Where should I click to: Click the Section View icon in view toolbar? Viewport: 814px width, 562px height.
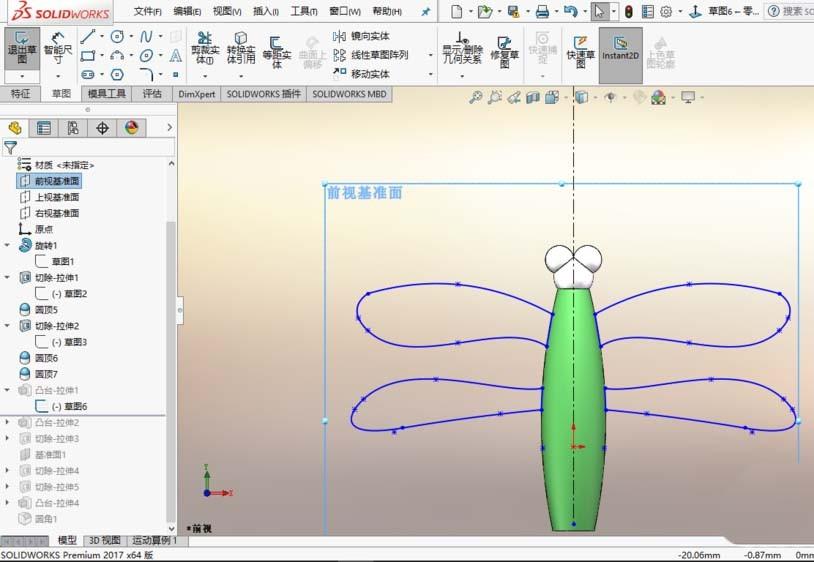[x=533, y=98]
